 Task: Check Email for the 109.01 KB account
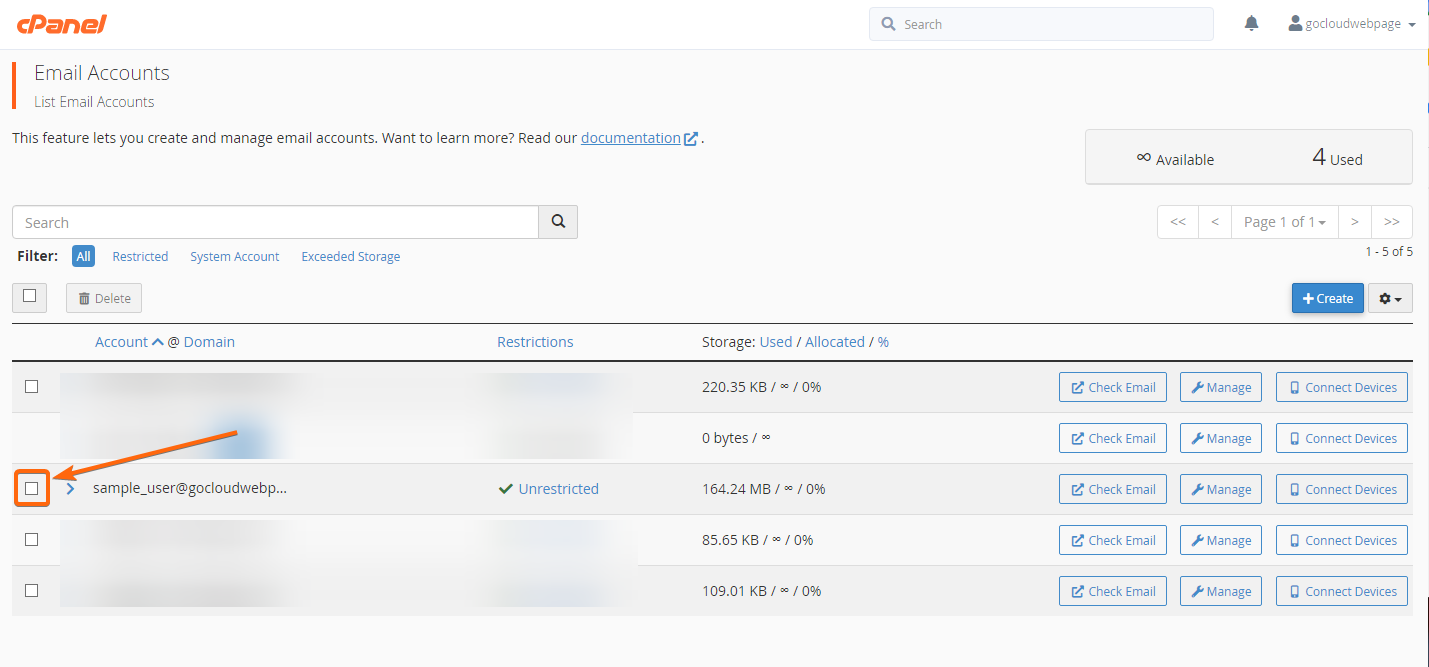tap(1113, 591)
